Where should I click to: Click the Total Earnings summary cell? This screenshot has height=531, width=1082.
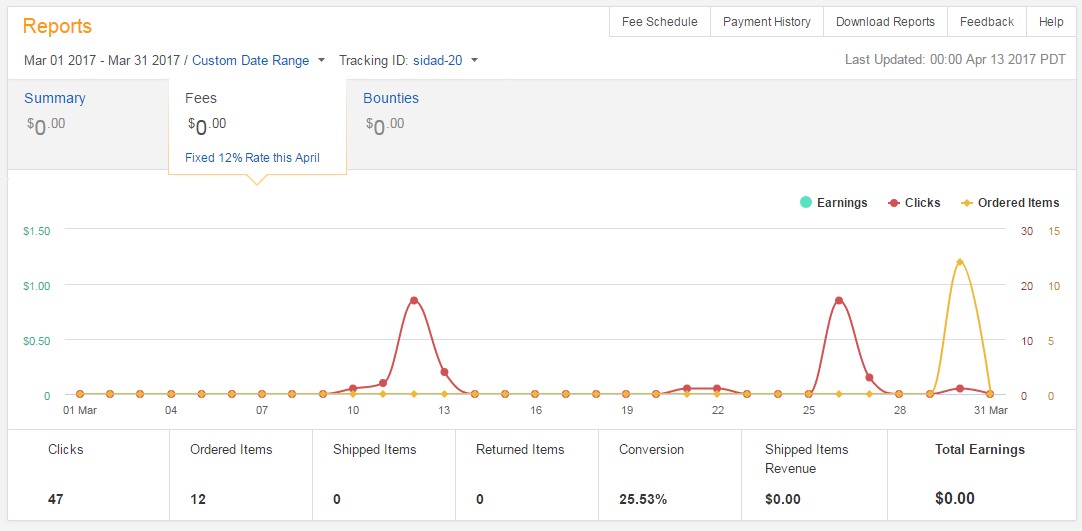[979, 474]
